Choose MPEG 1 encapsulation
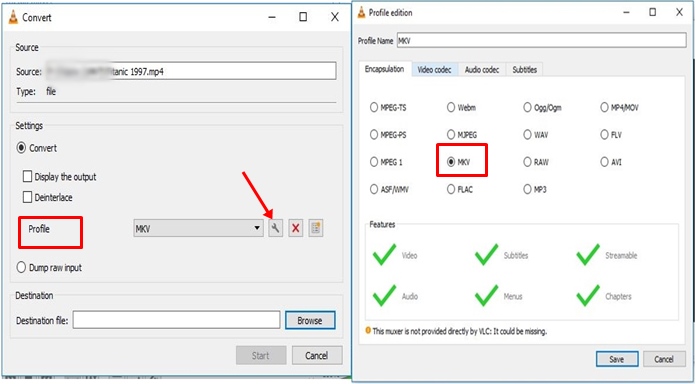 coord(374,162)
